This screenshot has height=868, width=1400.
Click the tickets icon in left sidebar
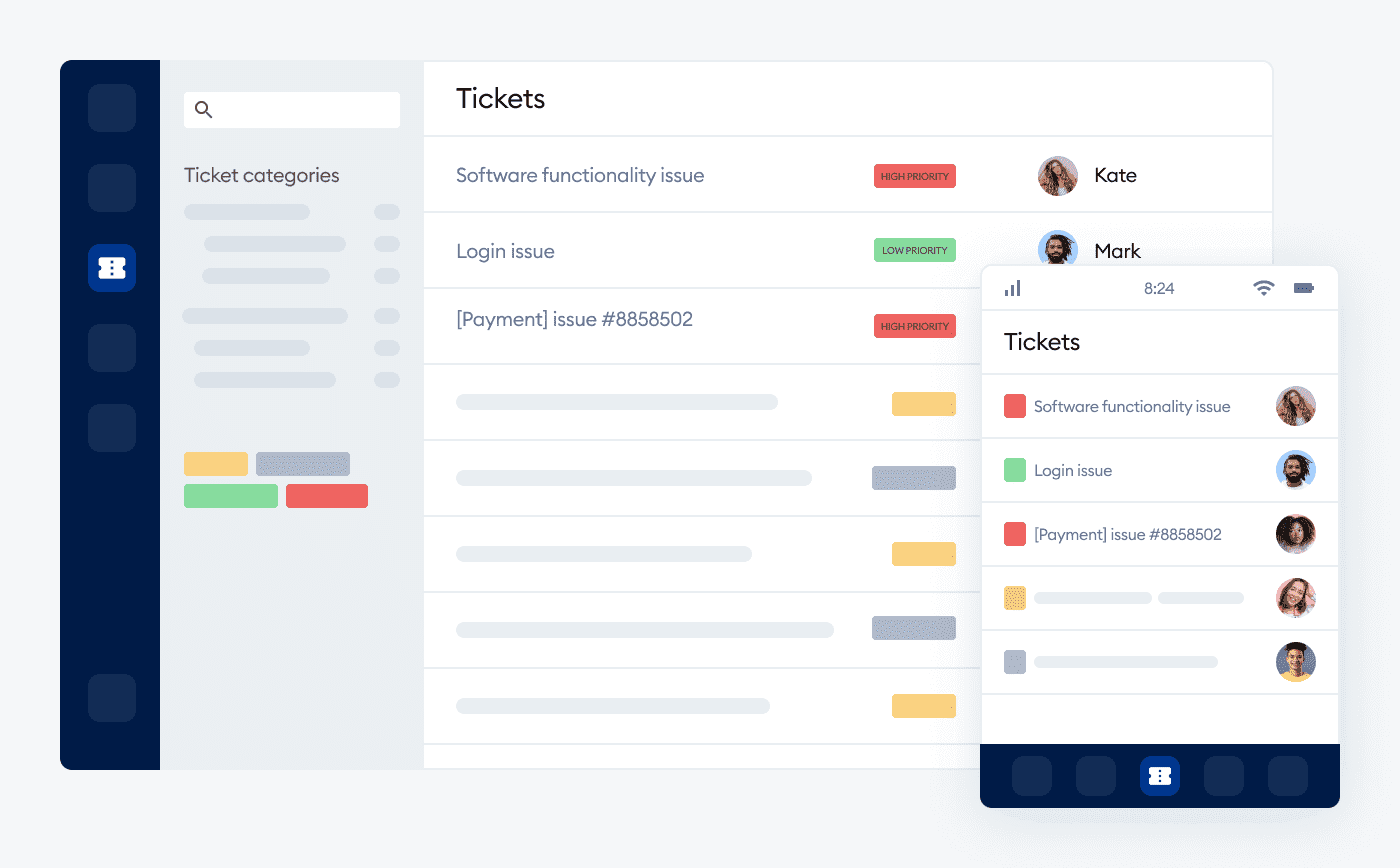[x=112, y=268]
